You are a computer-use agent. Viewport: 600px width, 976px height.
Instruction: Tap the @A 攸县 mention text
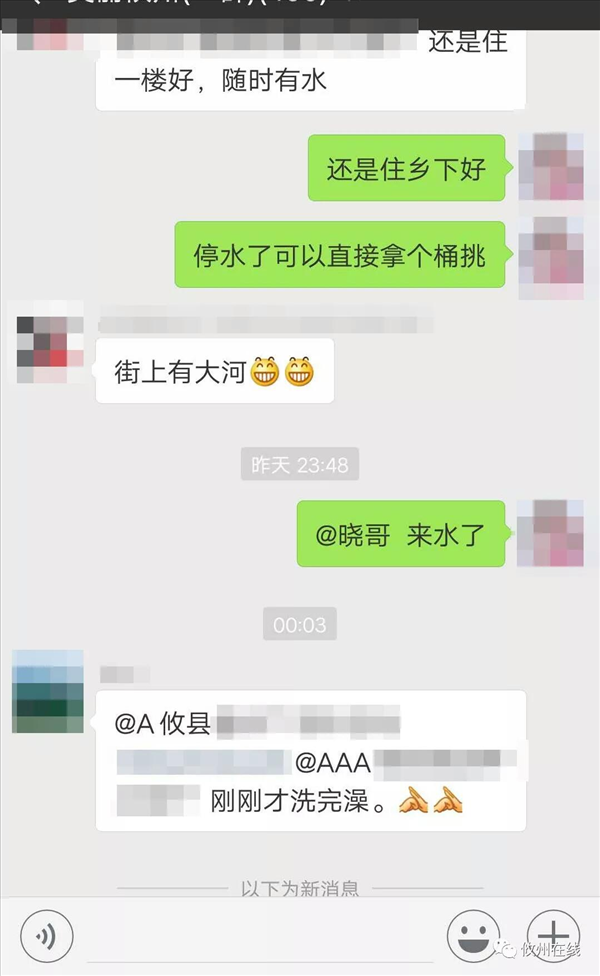tap(162, 723)
